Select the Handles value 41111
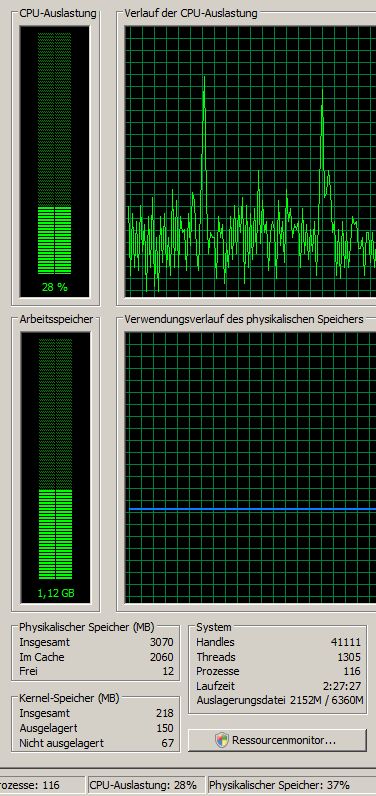Viewport: 376px width, 796px height. pos(345,642)
